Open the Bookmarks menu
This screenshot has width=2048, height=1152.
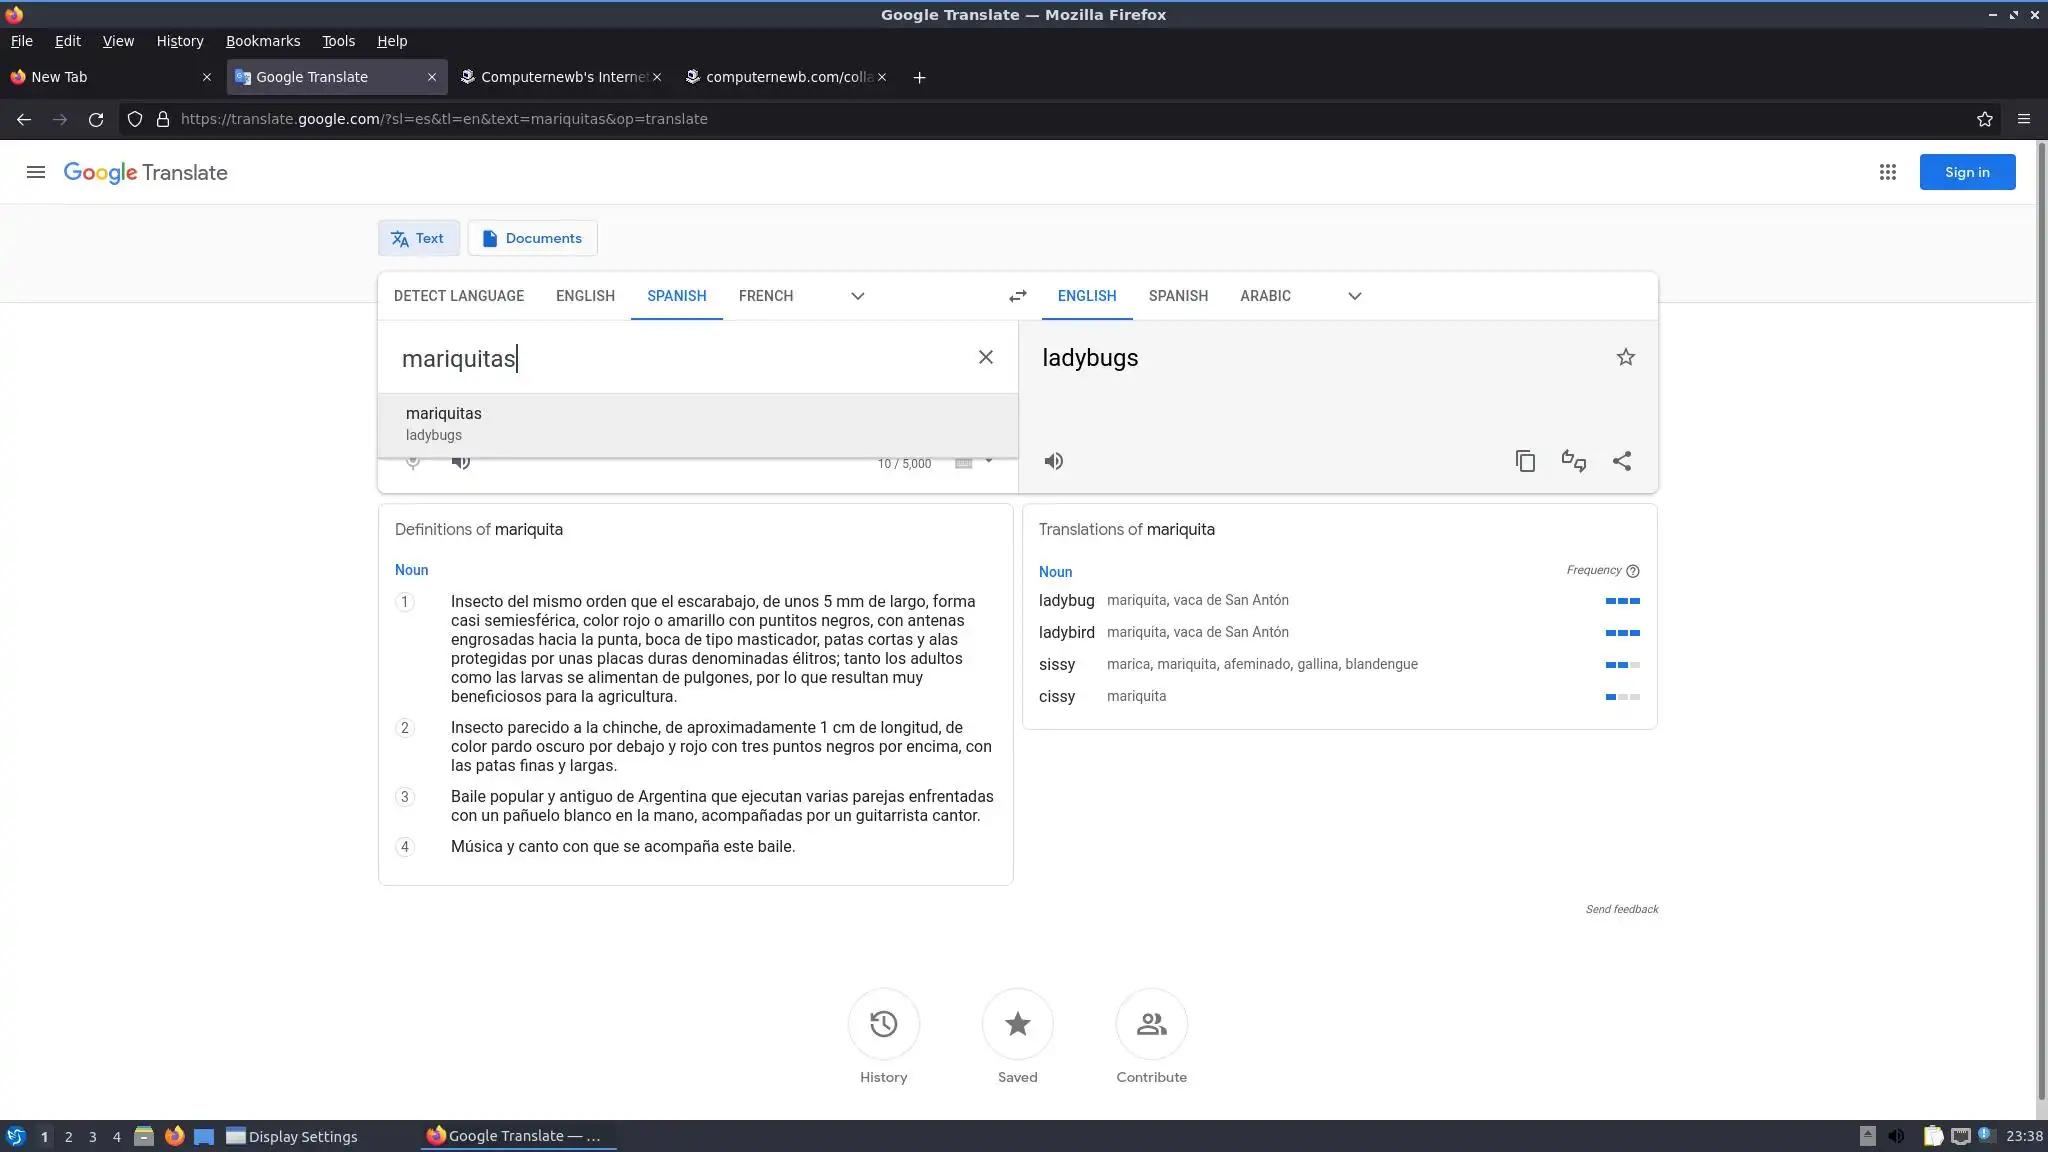262,41
